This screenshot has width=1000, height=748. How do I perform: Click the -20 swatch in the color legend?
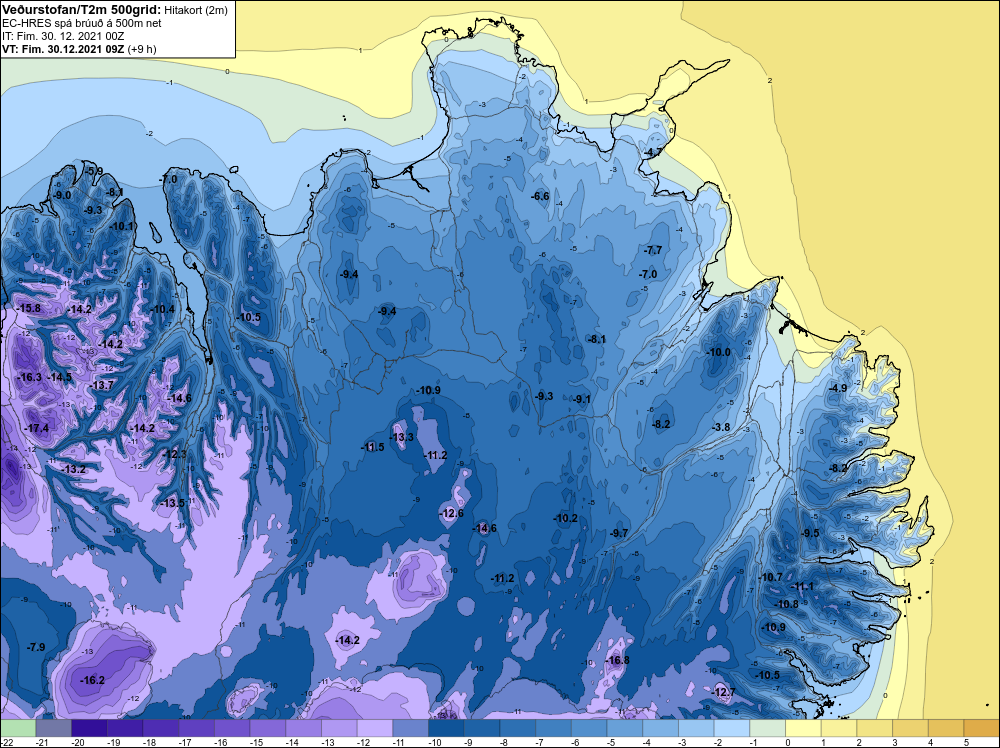[89, 728]
